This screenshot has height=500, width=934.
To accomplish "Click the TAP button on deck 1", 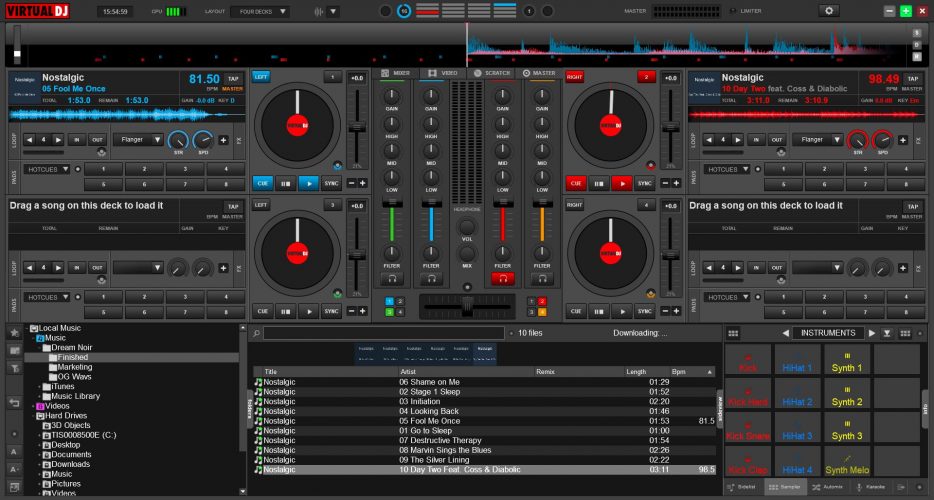I will click(x=233, y=79).
